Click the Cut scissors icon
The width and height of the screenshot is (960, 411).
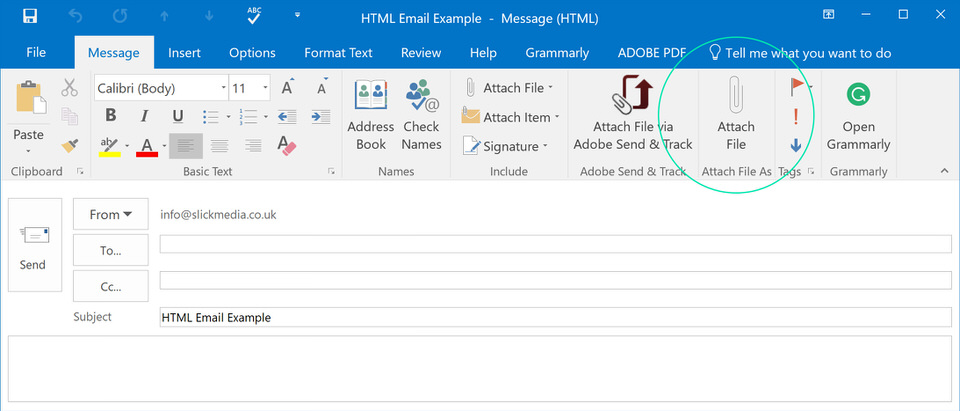[69, 88]
